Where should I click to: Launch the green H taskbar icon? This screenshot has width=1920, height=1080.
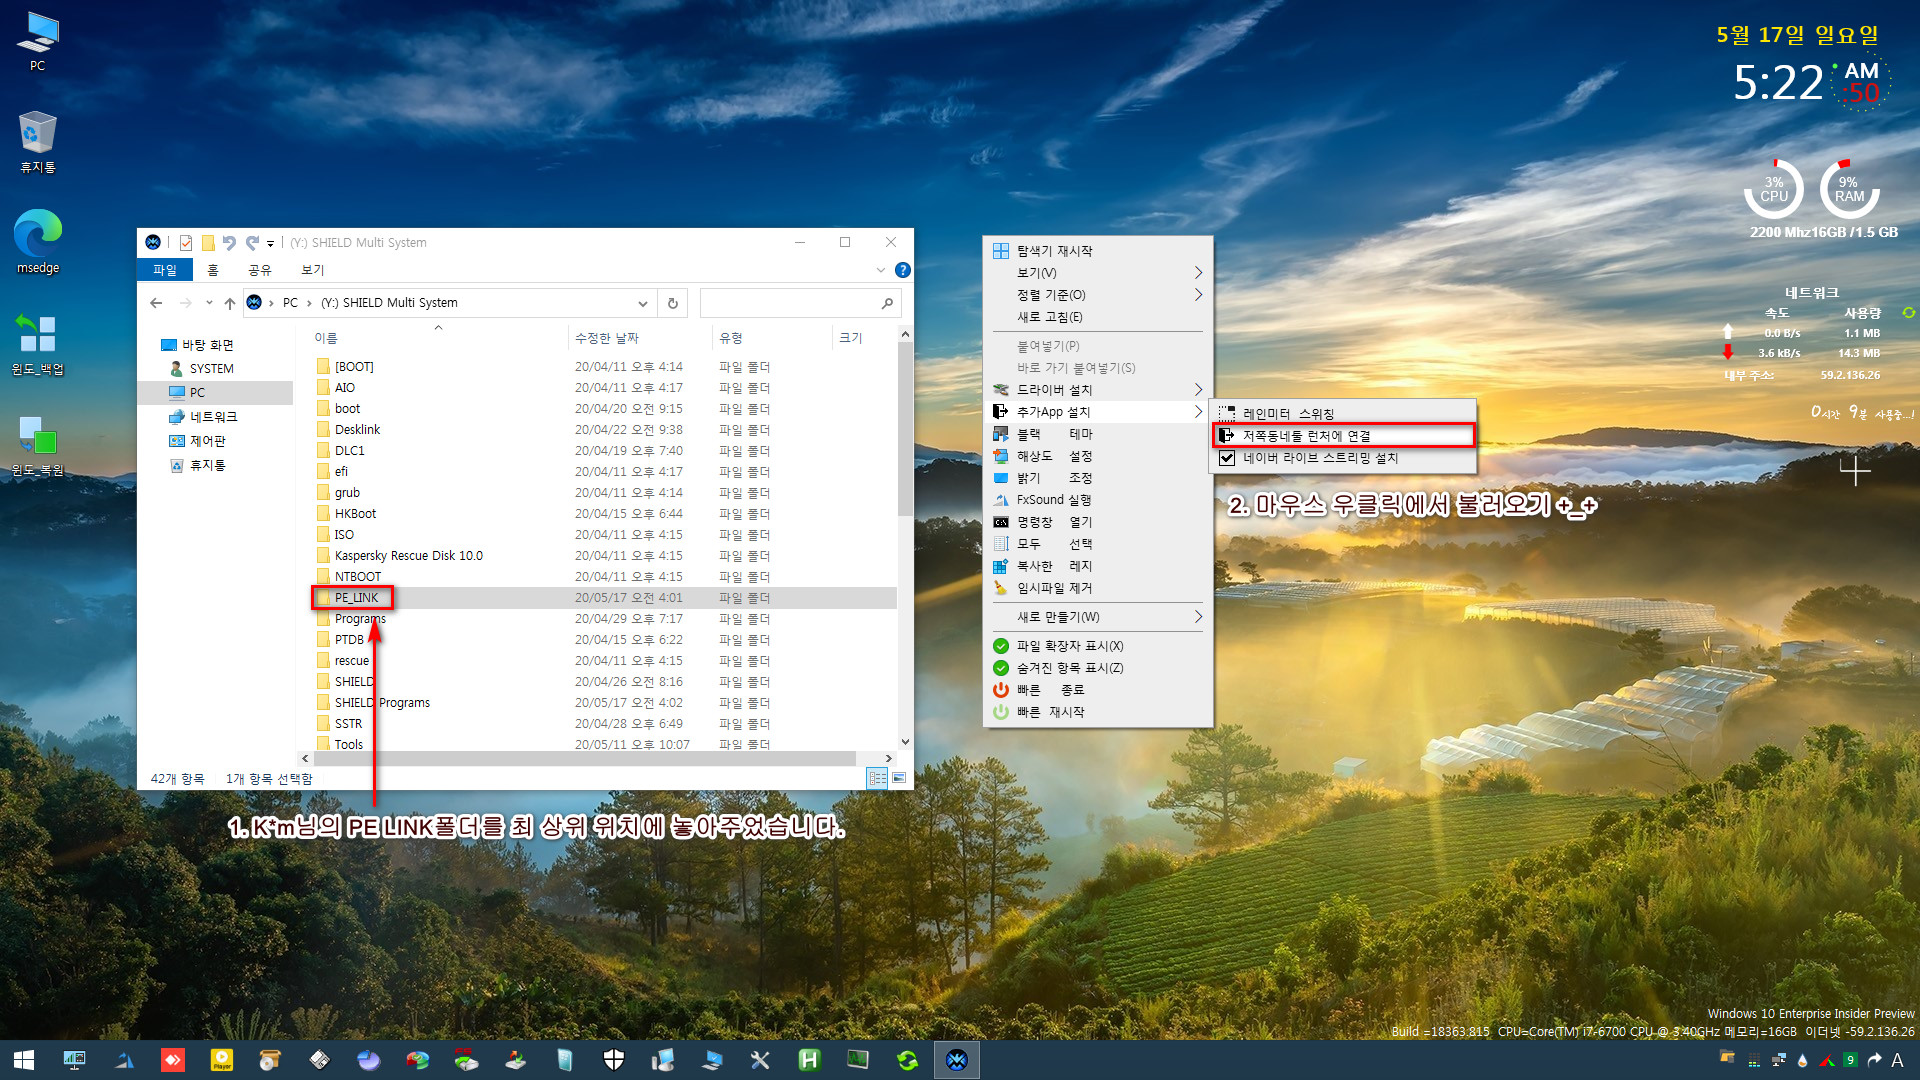pos(809,1060)
